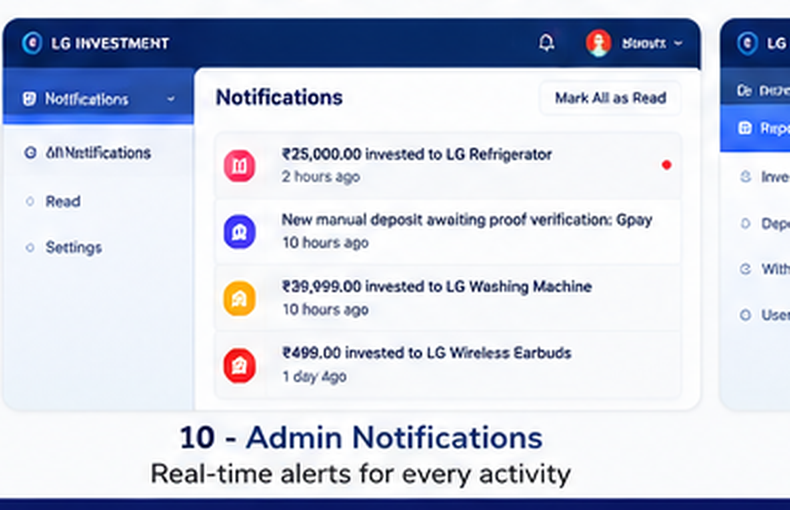
Task: Click the LG Investment logo icon
Action: [32, 43]
